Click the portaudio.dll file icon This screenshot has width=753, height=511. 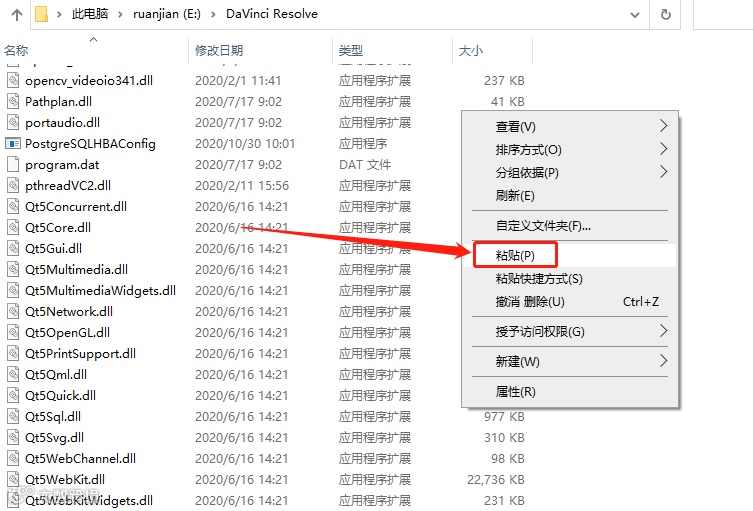click(x=13, y=122)
